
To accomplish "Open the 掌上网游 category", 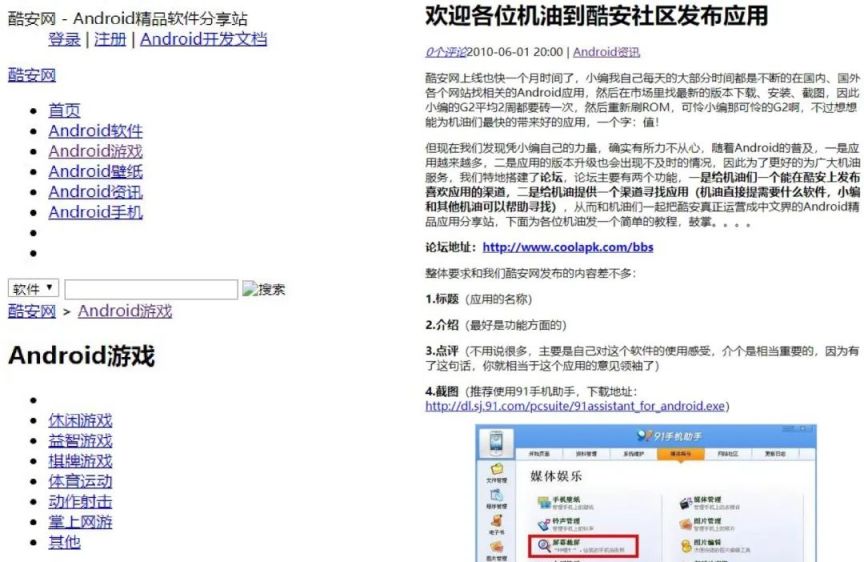I will click(x=80, y=522).
